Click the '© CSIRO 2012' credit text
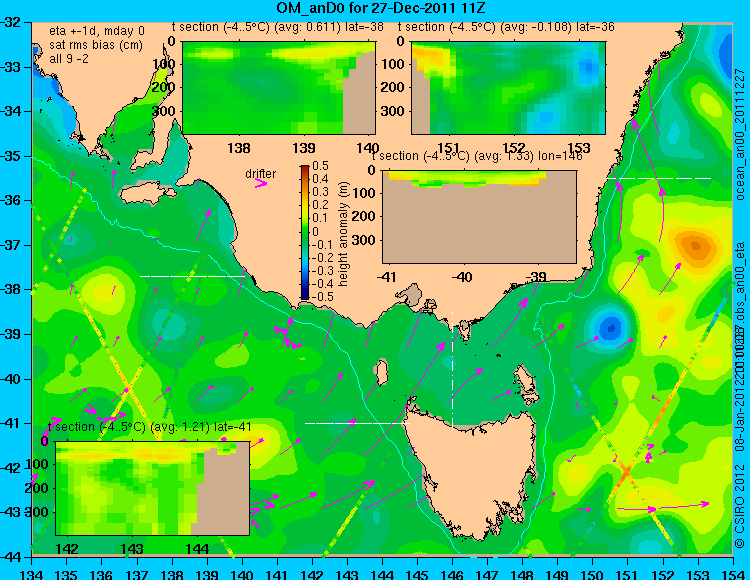 tap(740, 505)
